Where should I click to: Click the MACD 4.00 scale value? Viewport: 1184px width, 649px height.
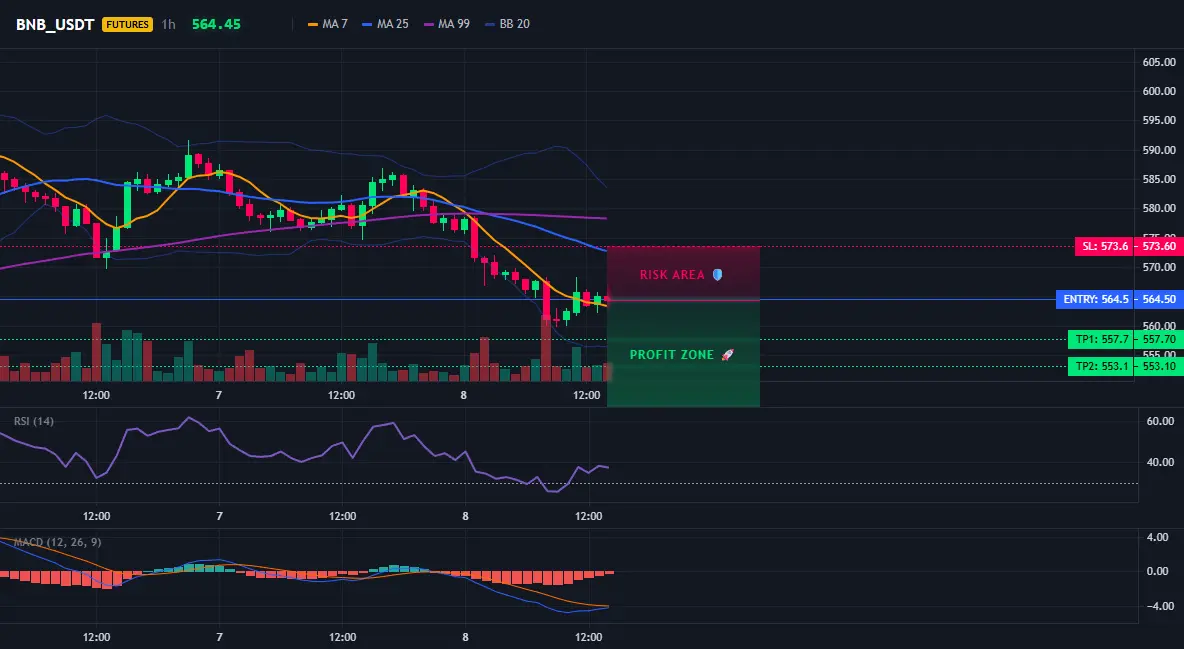[1158, 537]
